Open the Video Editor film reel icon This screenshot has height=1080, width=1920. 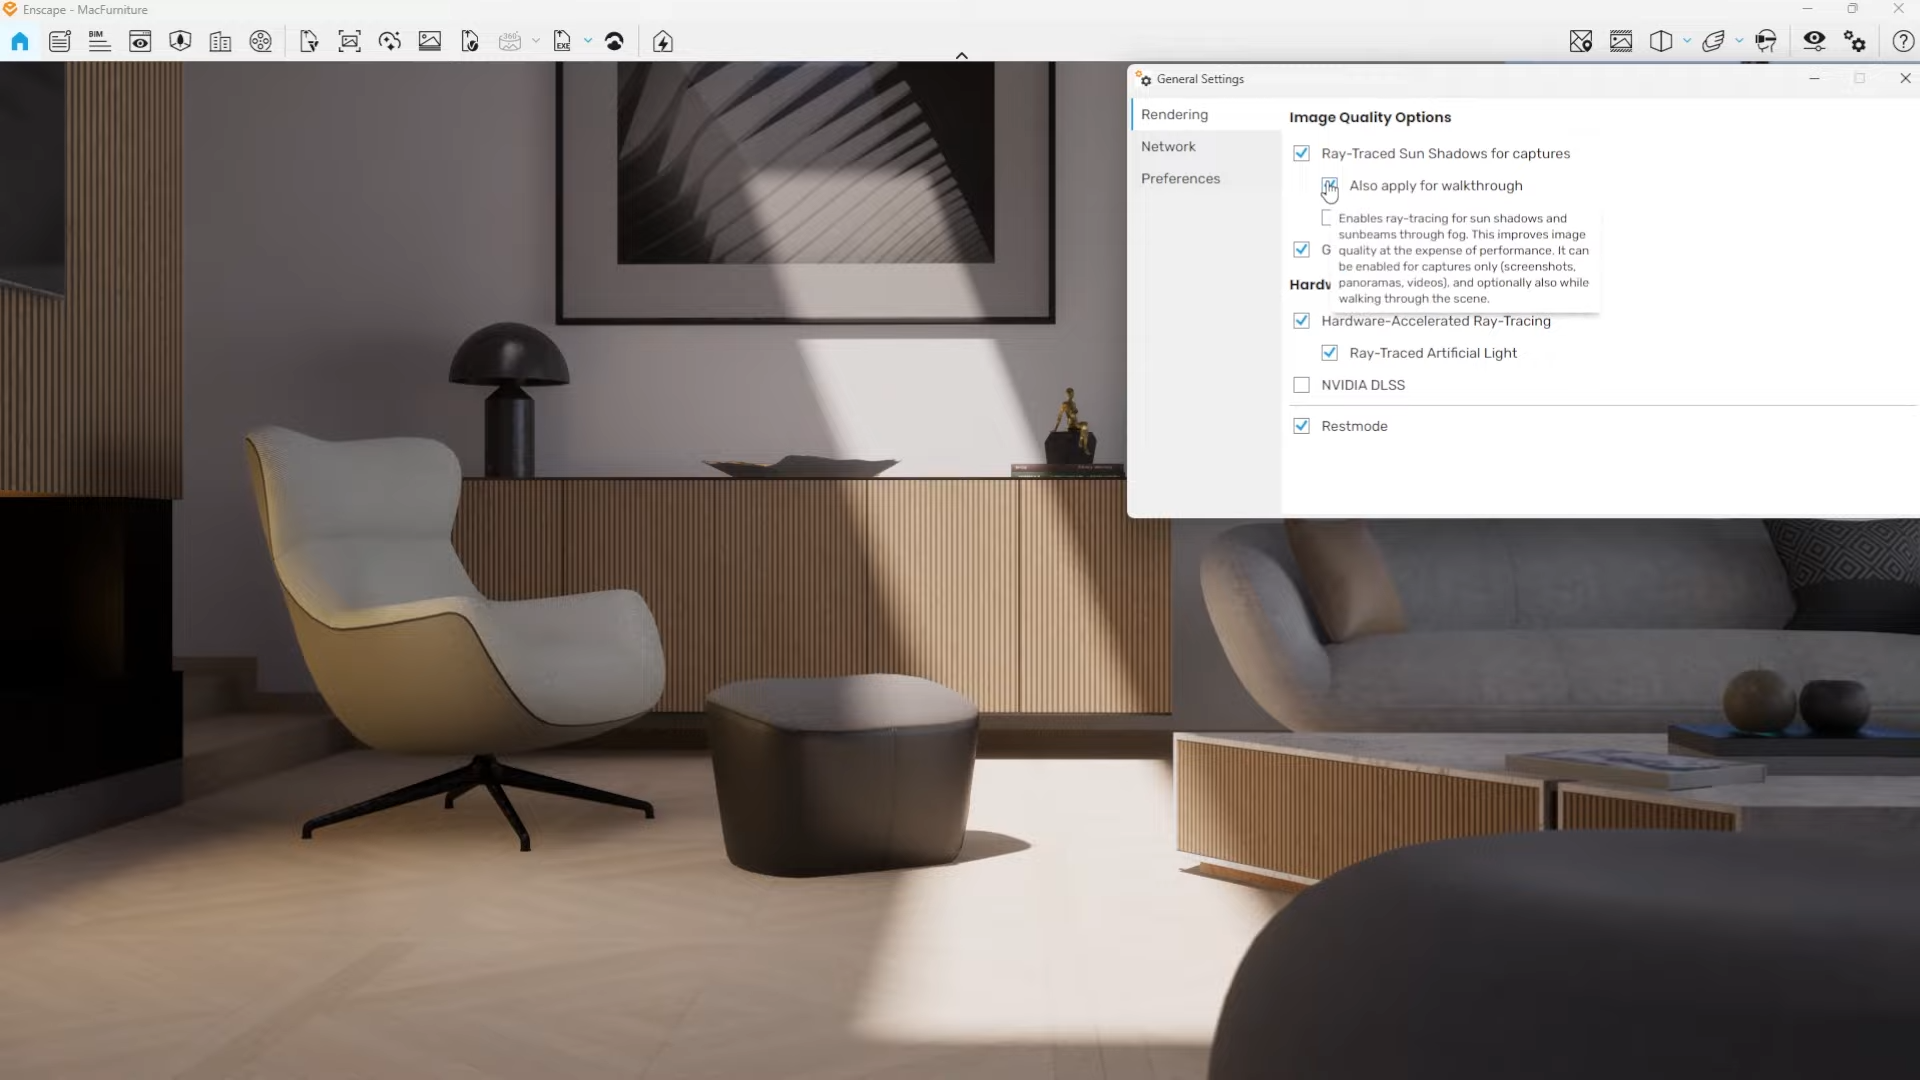pos(260,41)
